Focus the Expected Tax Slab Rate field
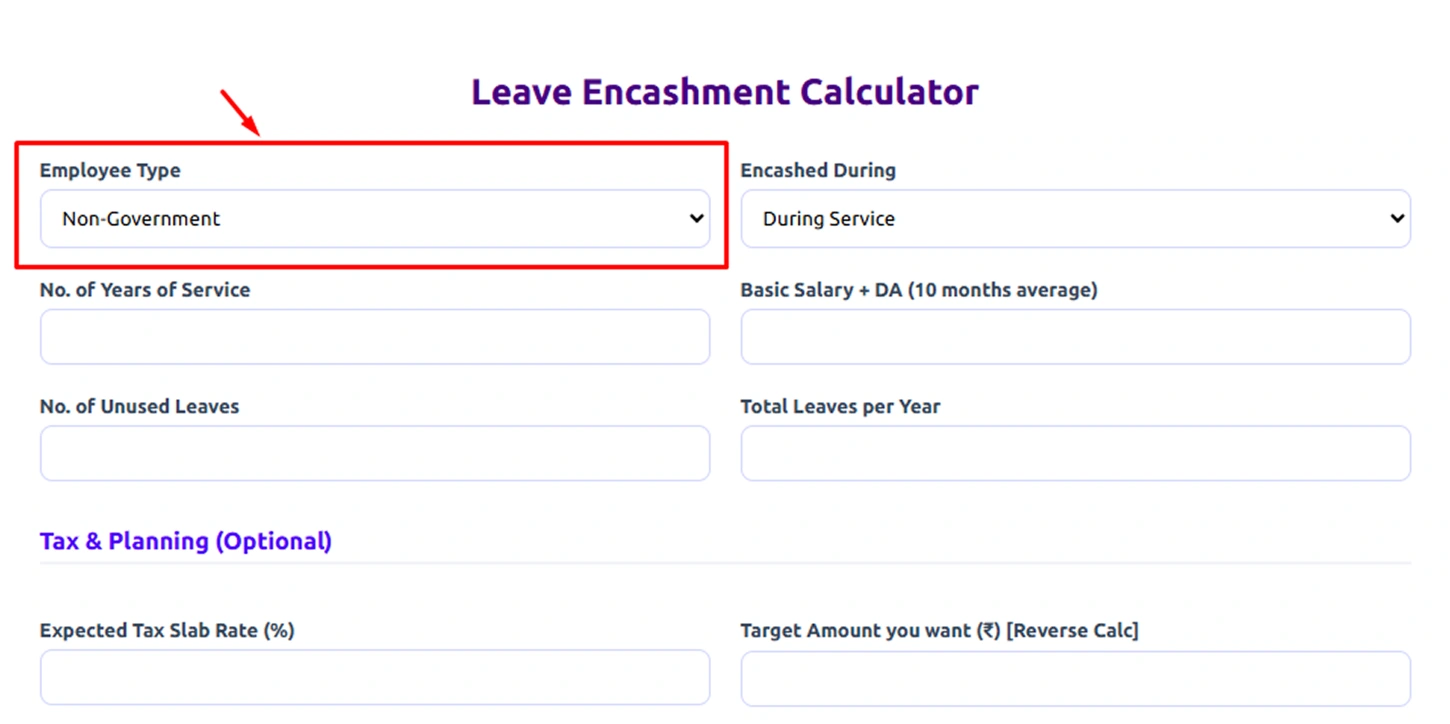 click(x=374, y=678)
